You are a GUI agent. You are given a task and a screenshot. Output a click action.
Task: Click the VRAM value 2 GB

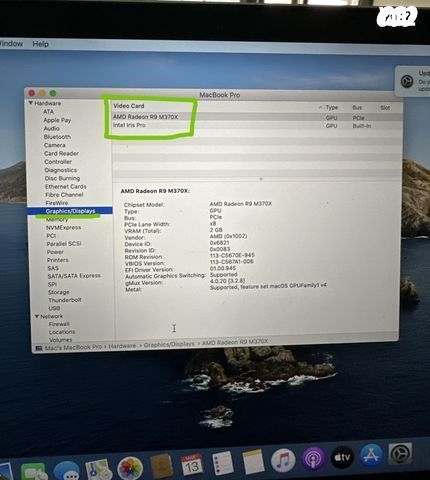point(216,230)
